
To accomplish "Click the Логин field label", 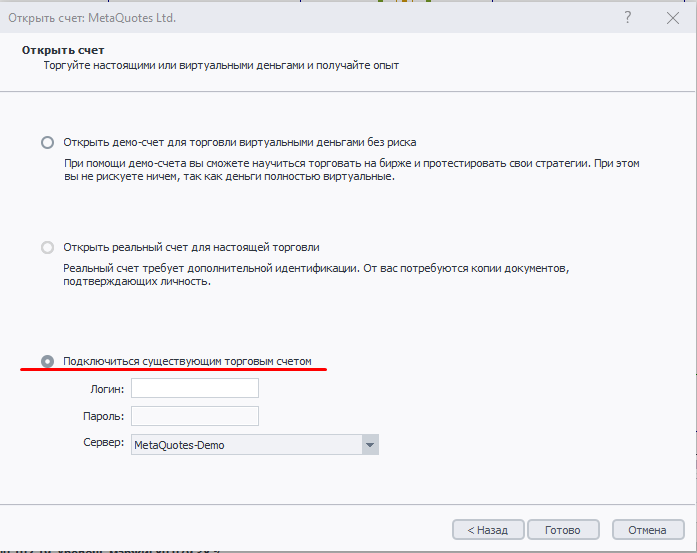I will coord(105,389).
